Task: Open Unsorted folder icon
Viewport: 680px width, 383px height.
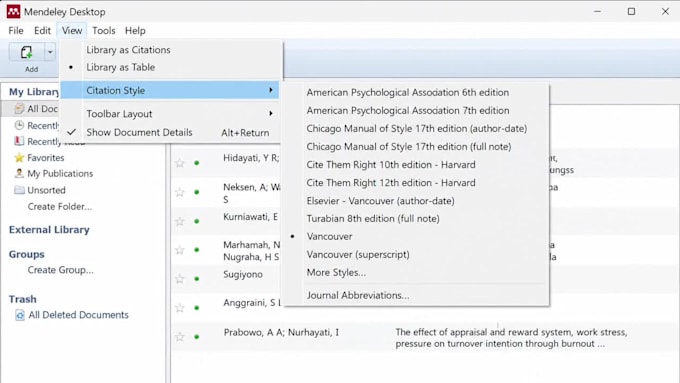Action: (19, 190)
